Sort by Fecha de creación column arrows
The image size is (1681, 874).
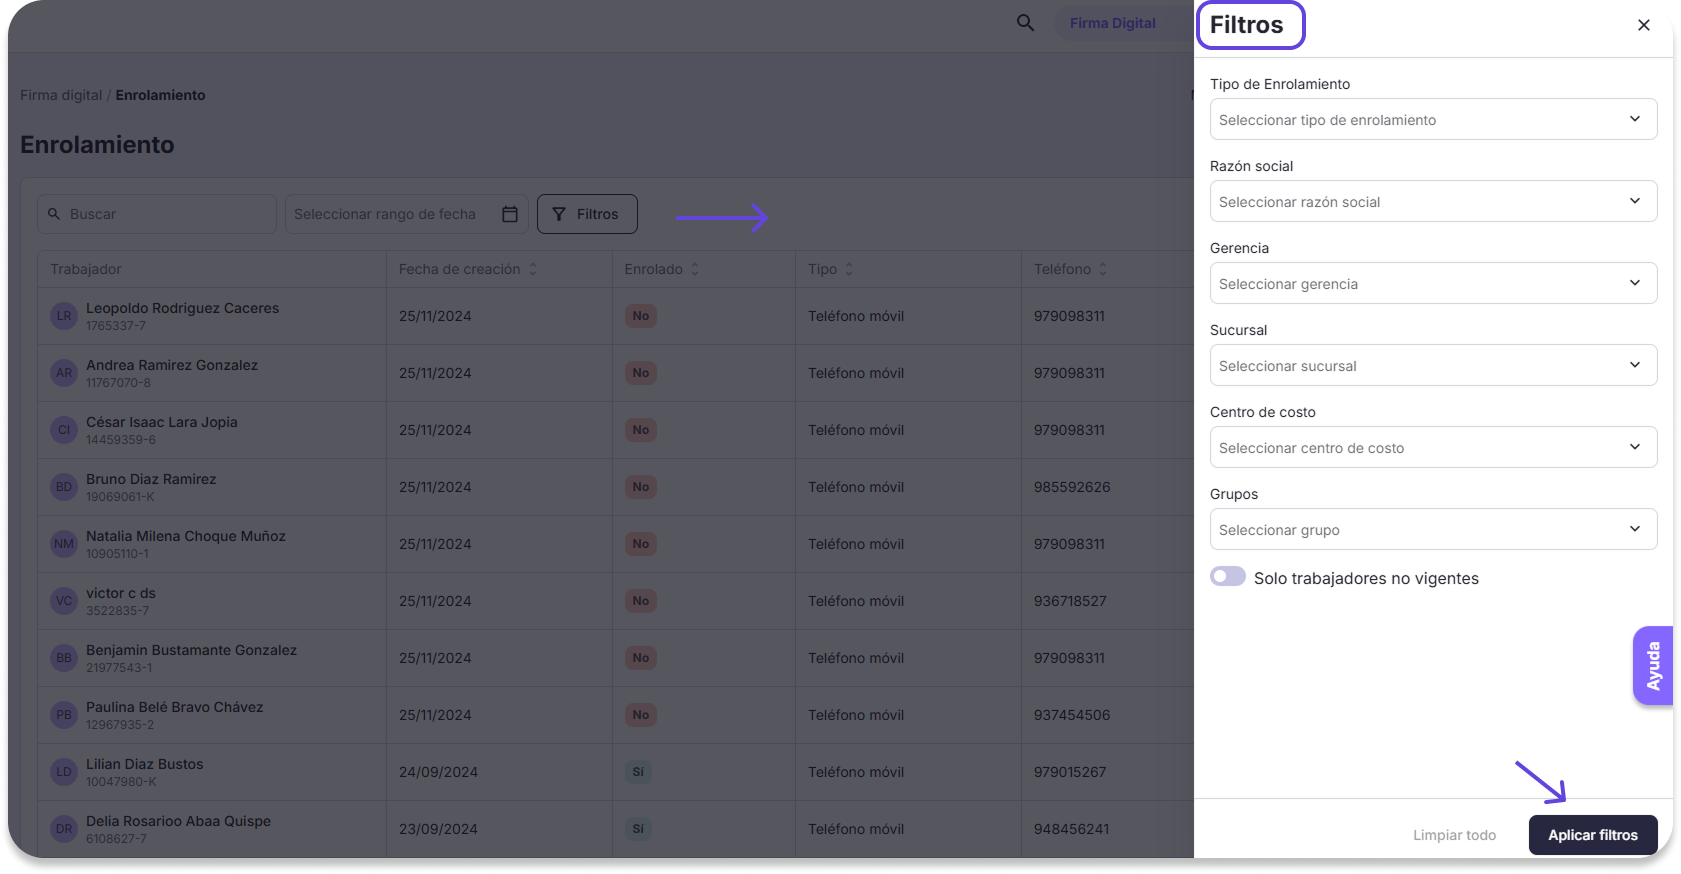coord(533,269)
